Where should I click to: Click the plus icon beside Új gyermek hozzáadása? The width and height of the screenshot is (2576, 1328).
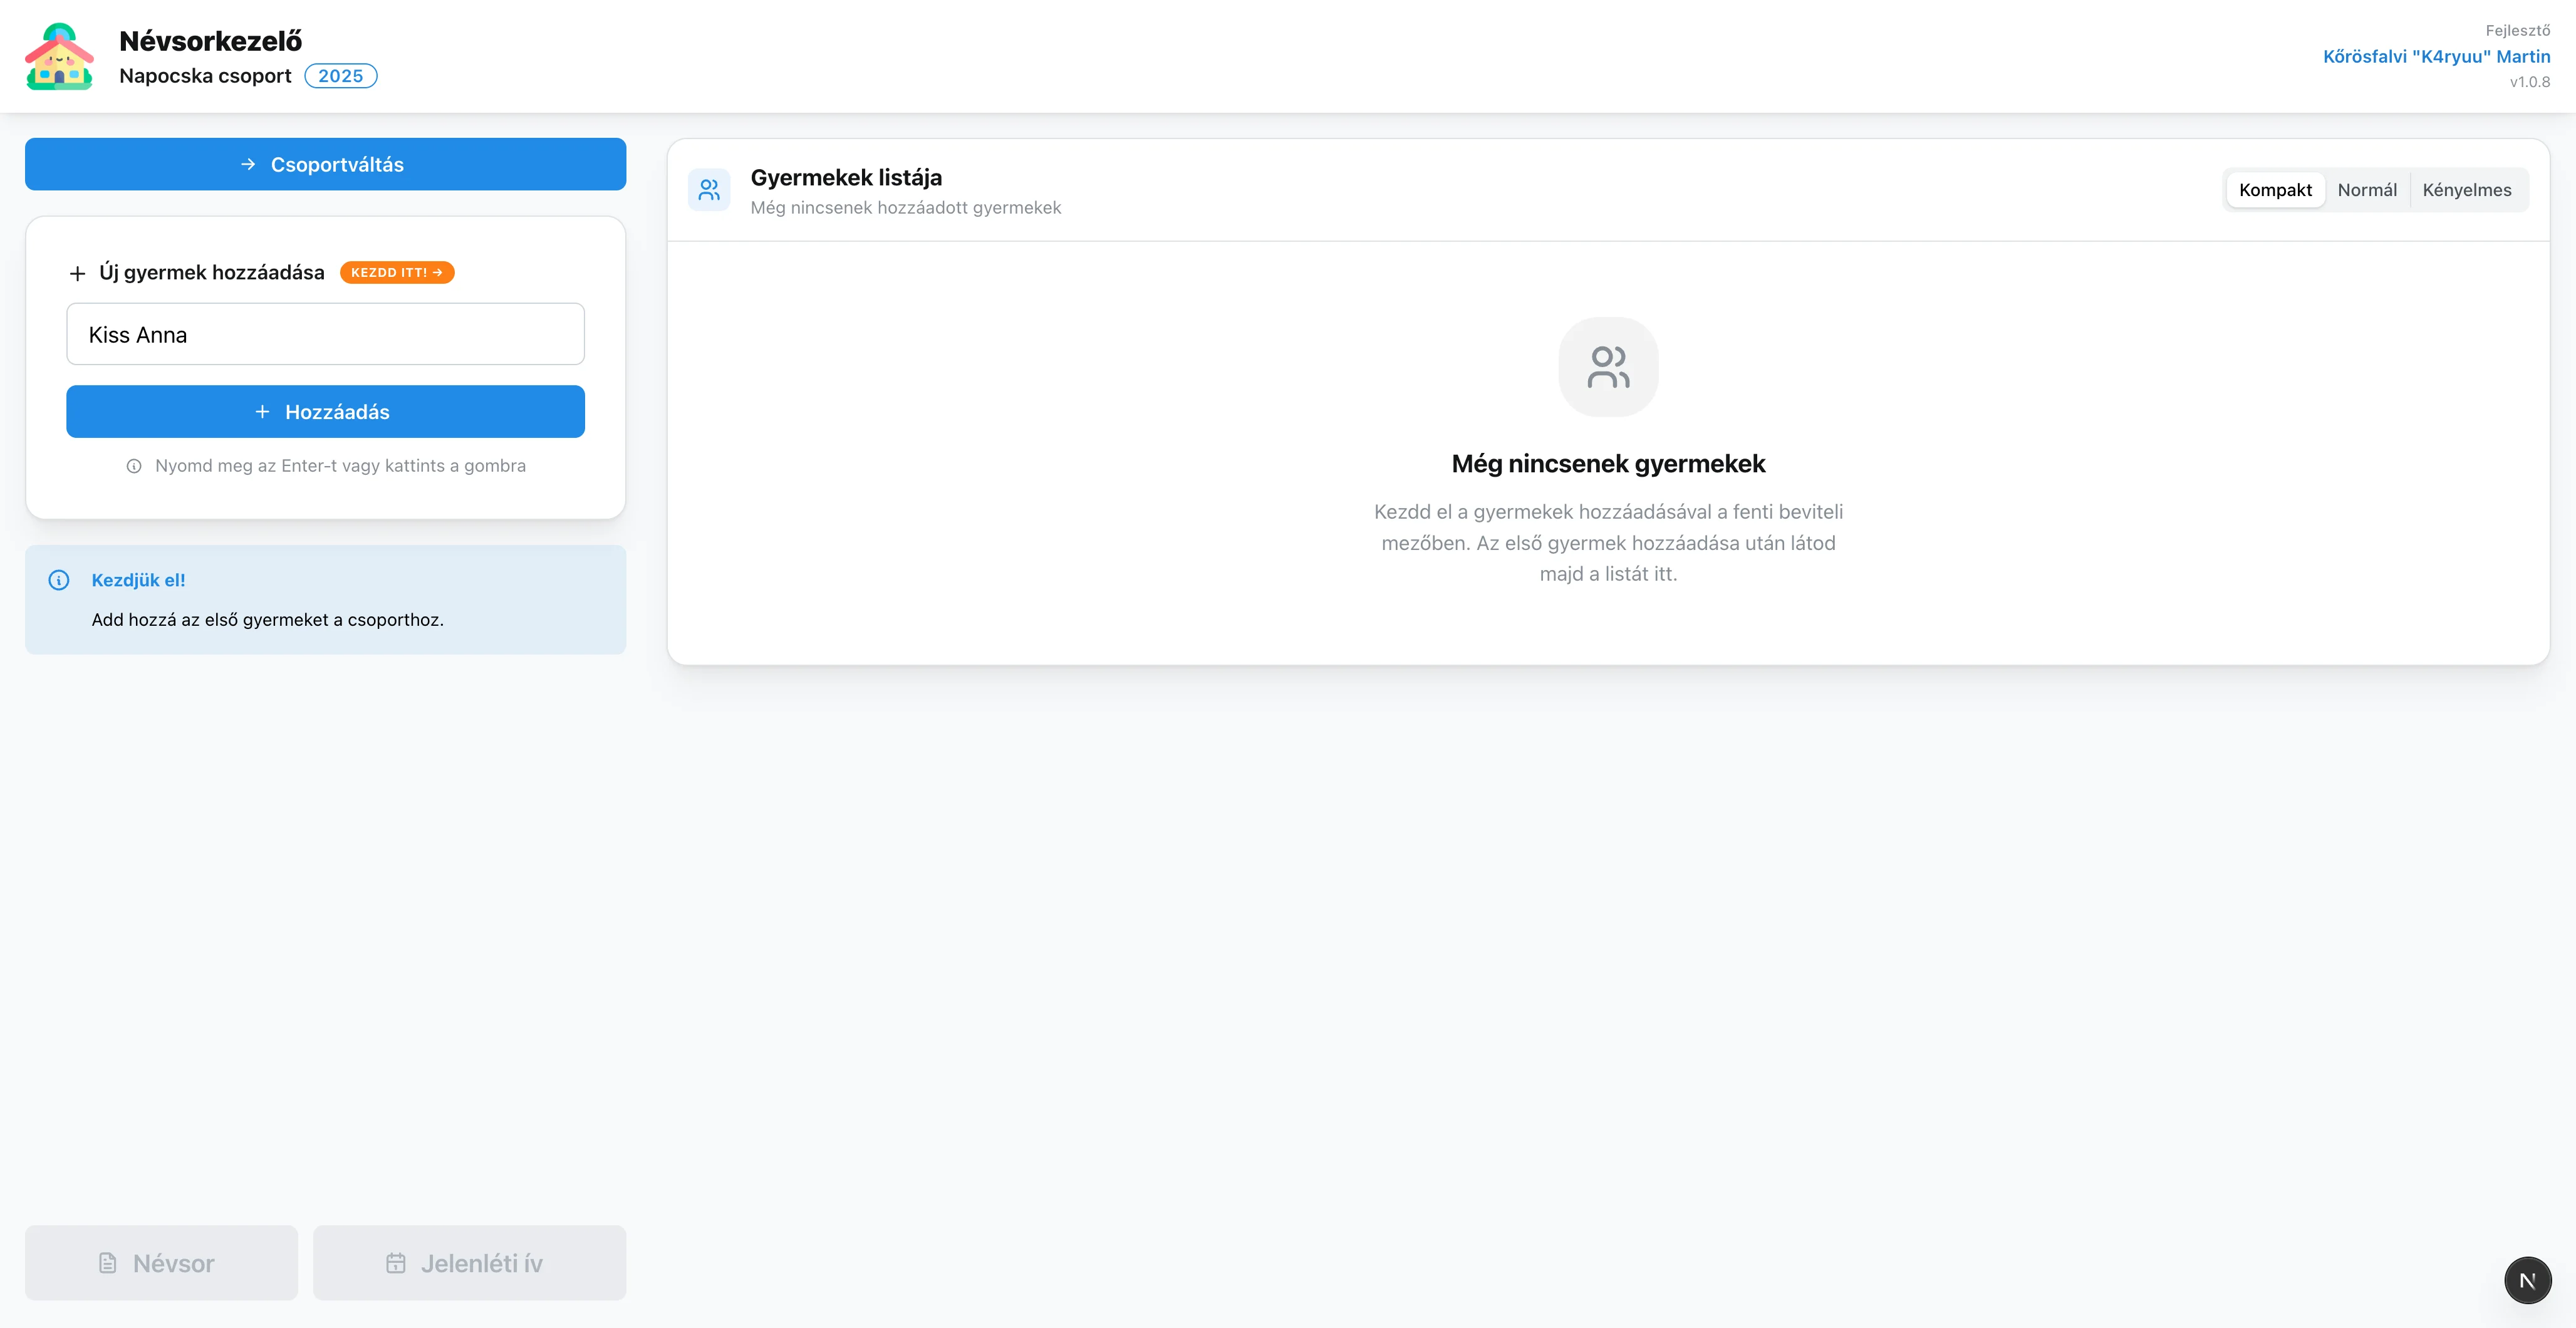point(77,273)
